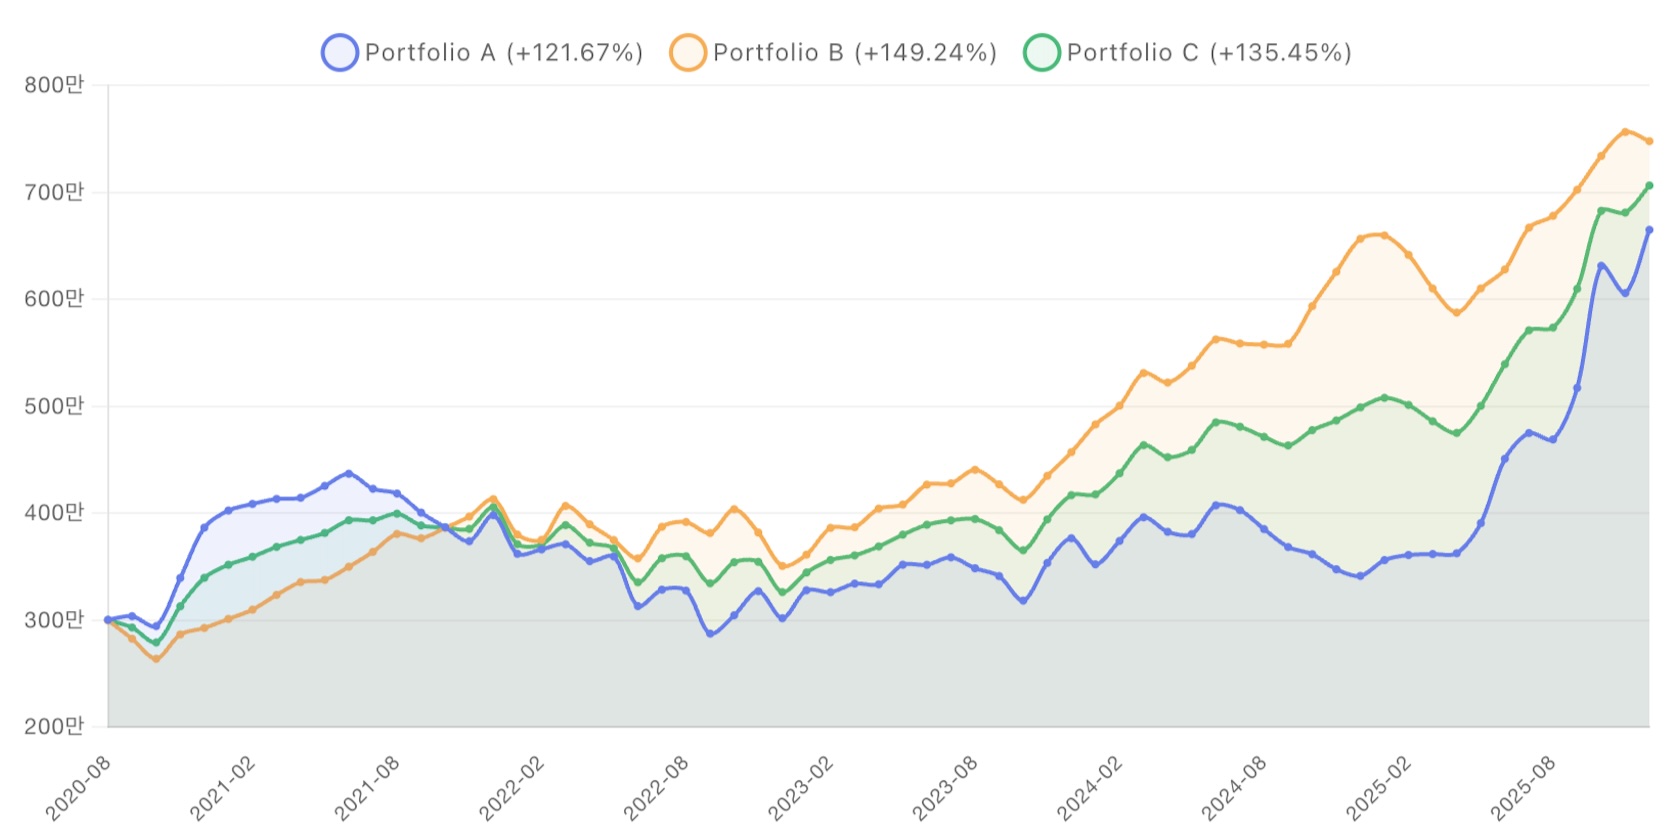This screenshot has height=840, width=1668.
Task: Click the 2023-02 x-axis label
Action: click(x=800, y=788)
